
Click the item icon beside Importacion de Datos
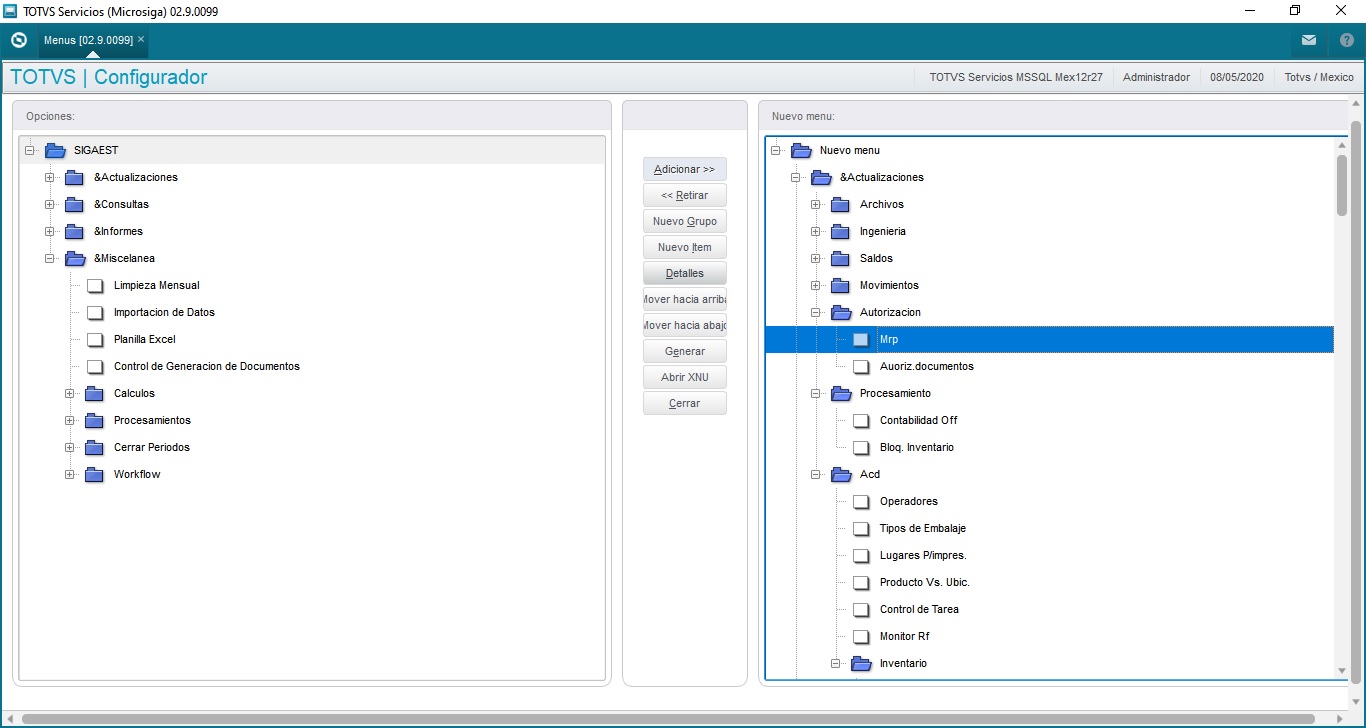click(x=95, y=312)
